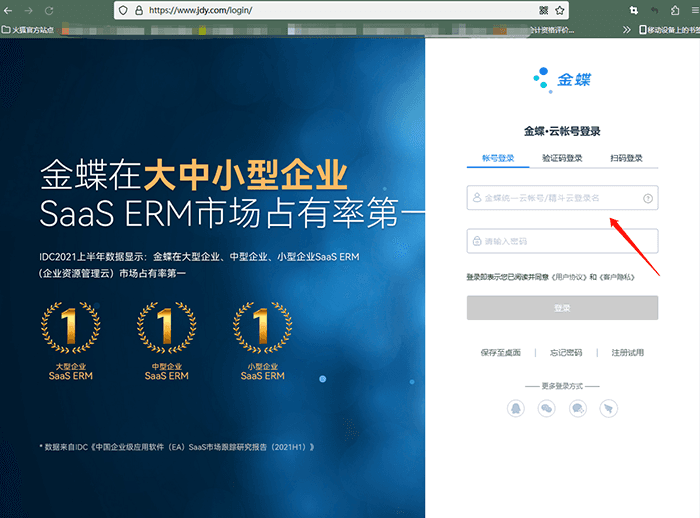Click the IDC2021上半年数据显示 paragraph
Image resolution: width=700 pixels, height=518 pixels.
[x=199, y=265]
